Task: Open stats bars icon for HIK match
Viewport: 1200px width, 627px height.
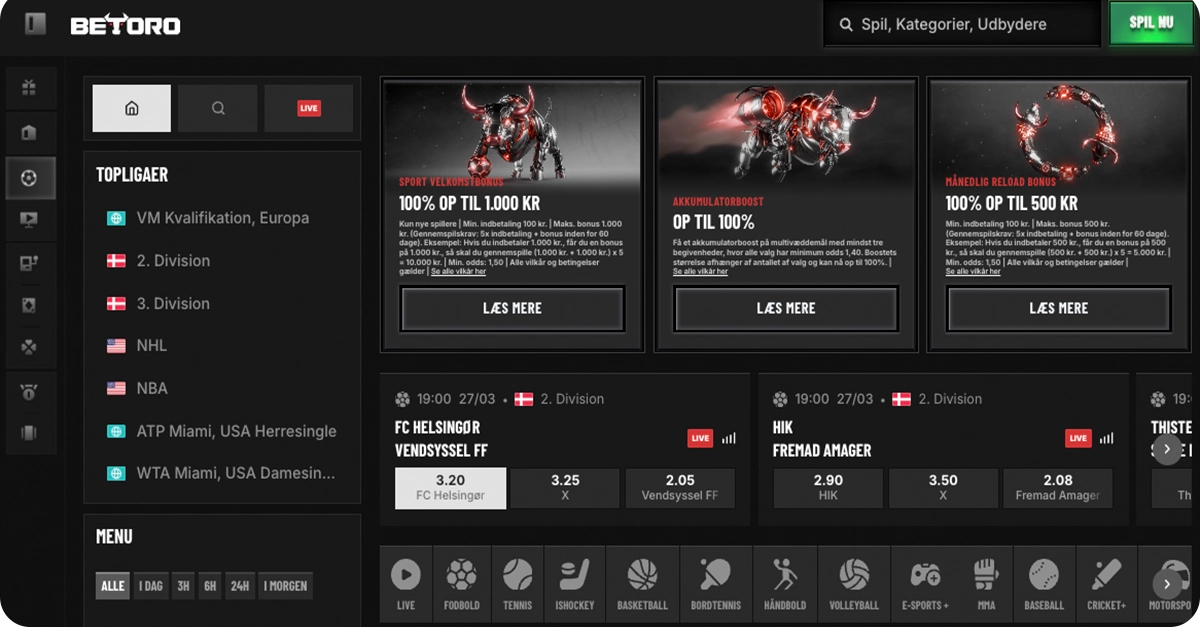Action: 1106,438
